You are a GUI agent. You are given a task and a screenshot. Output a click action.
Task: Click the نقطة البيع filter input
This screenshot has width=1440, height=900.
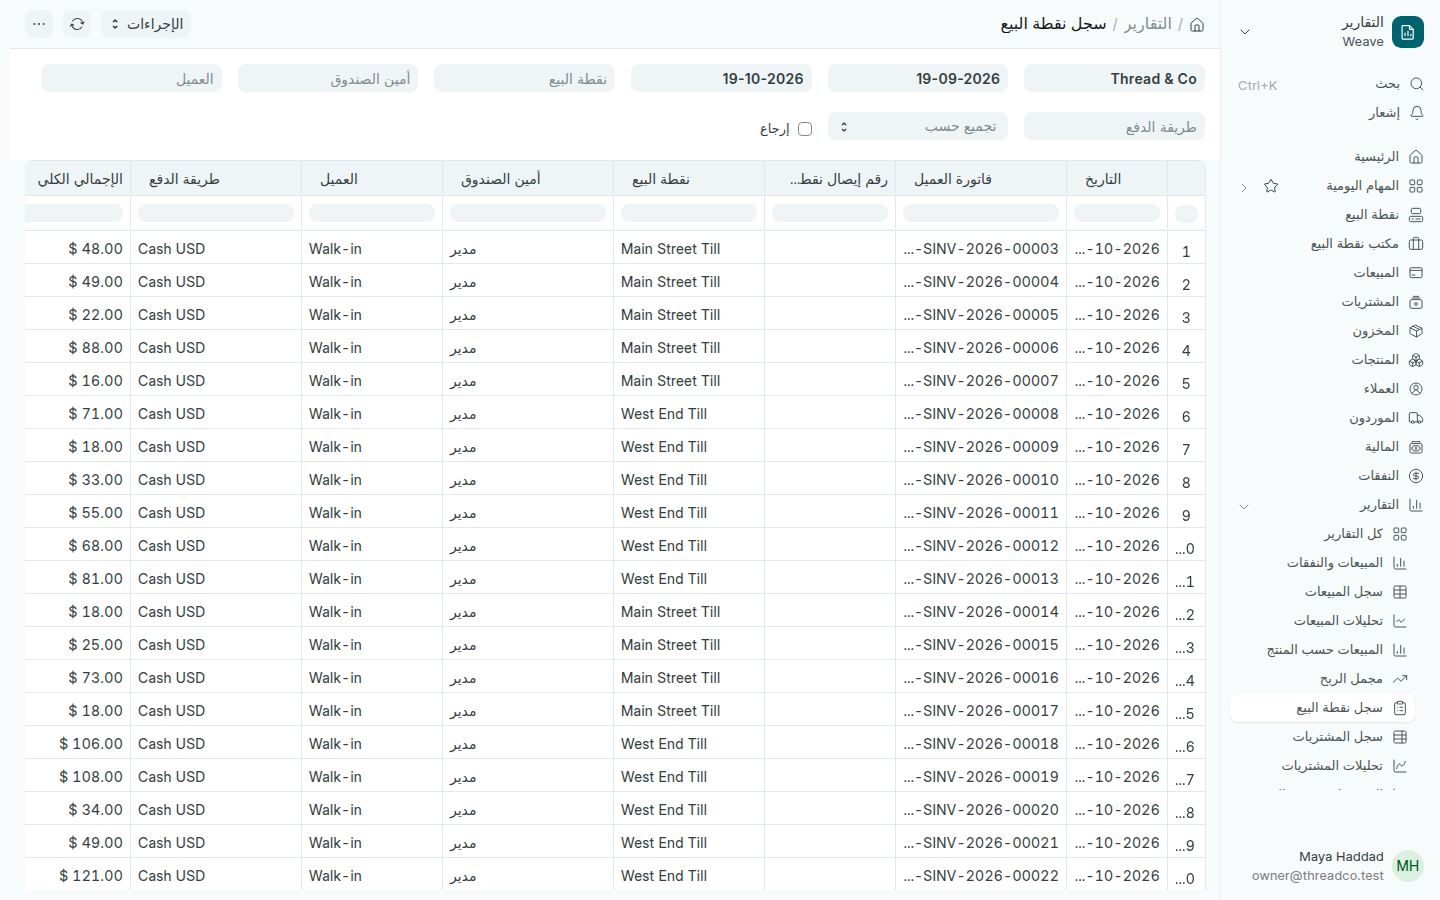tap(524, 79)
